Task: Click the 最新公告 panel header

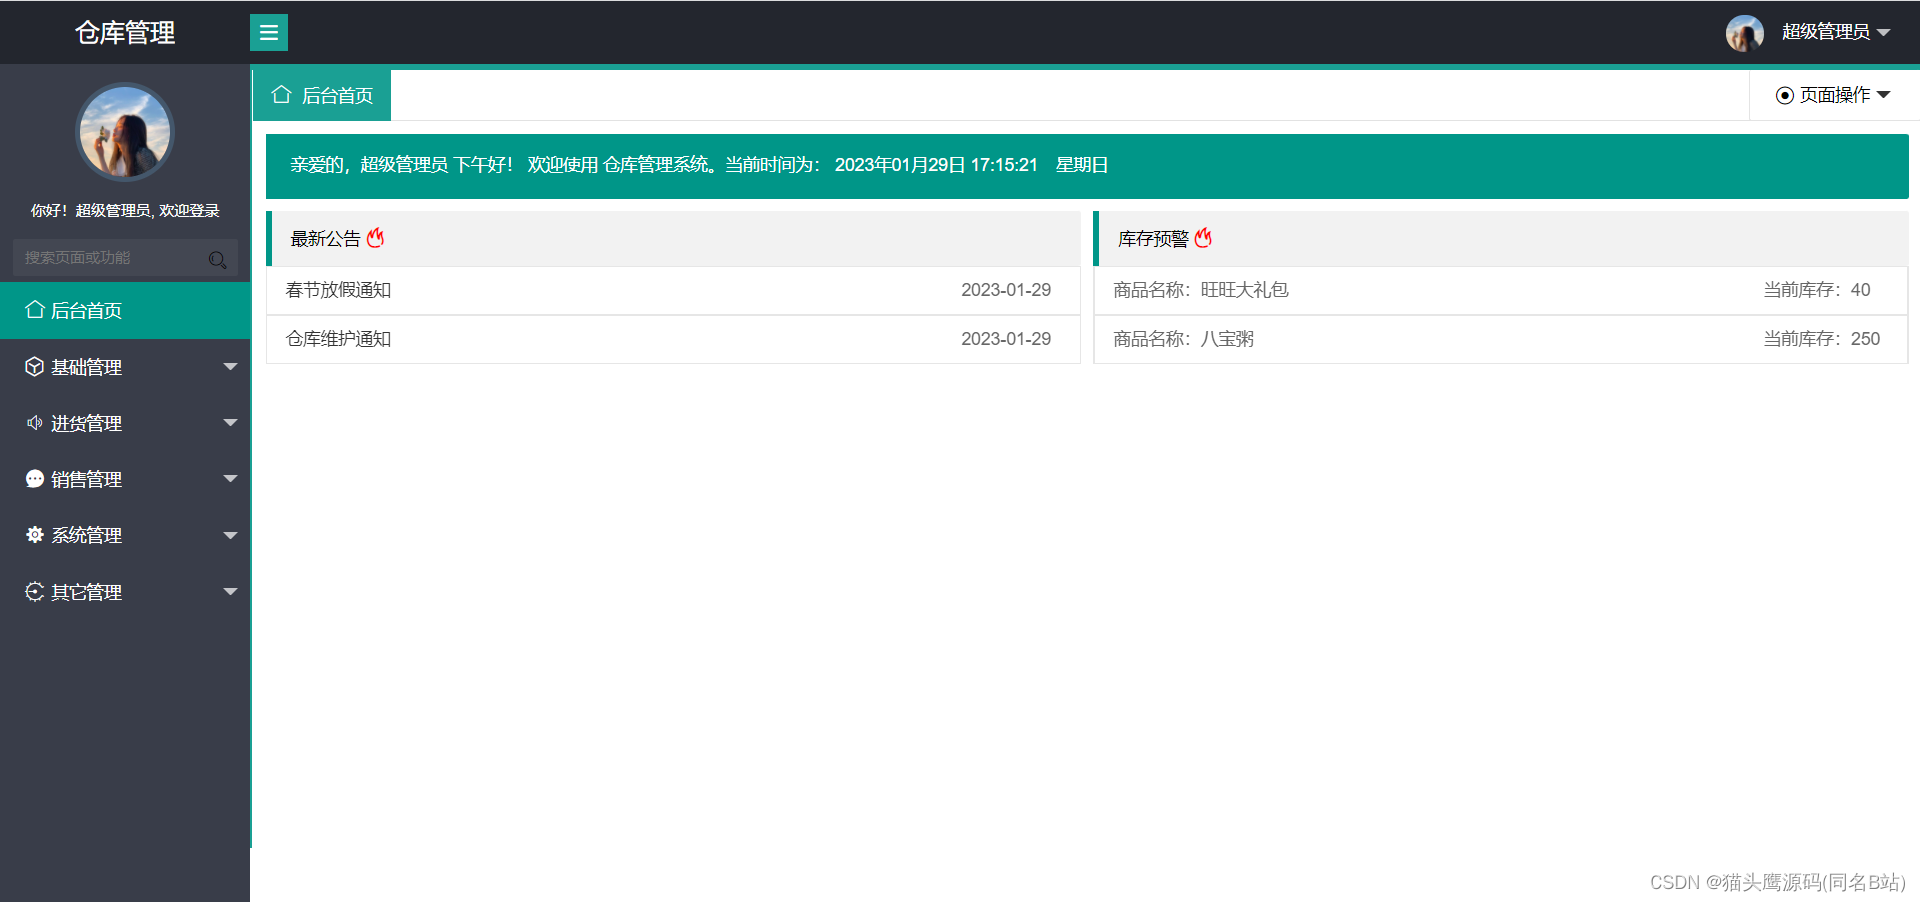Action: [x=673, y=238]
